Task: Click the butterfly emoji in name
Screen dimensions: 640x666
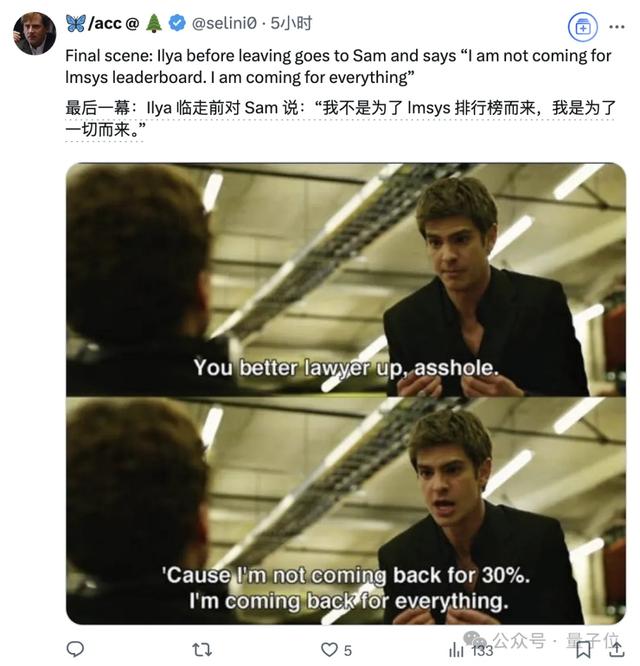Action: pos(76,23)
